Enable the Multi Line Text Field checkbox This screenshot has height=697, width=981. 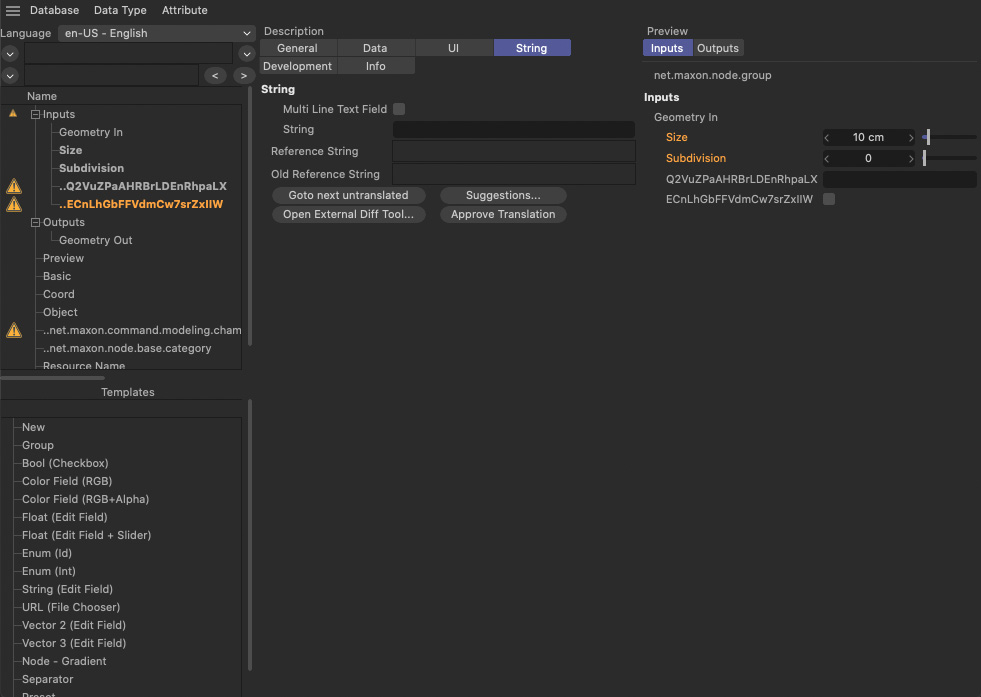[399, 109]
